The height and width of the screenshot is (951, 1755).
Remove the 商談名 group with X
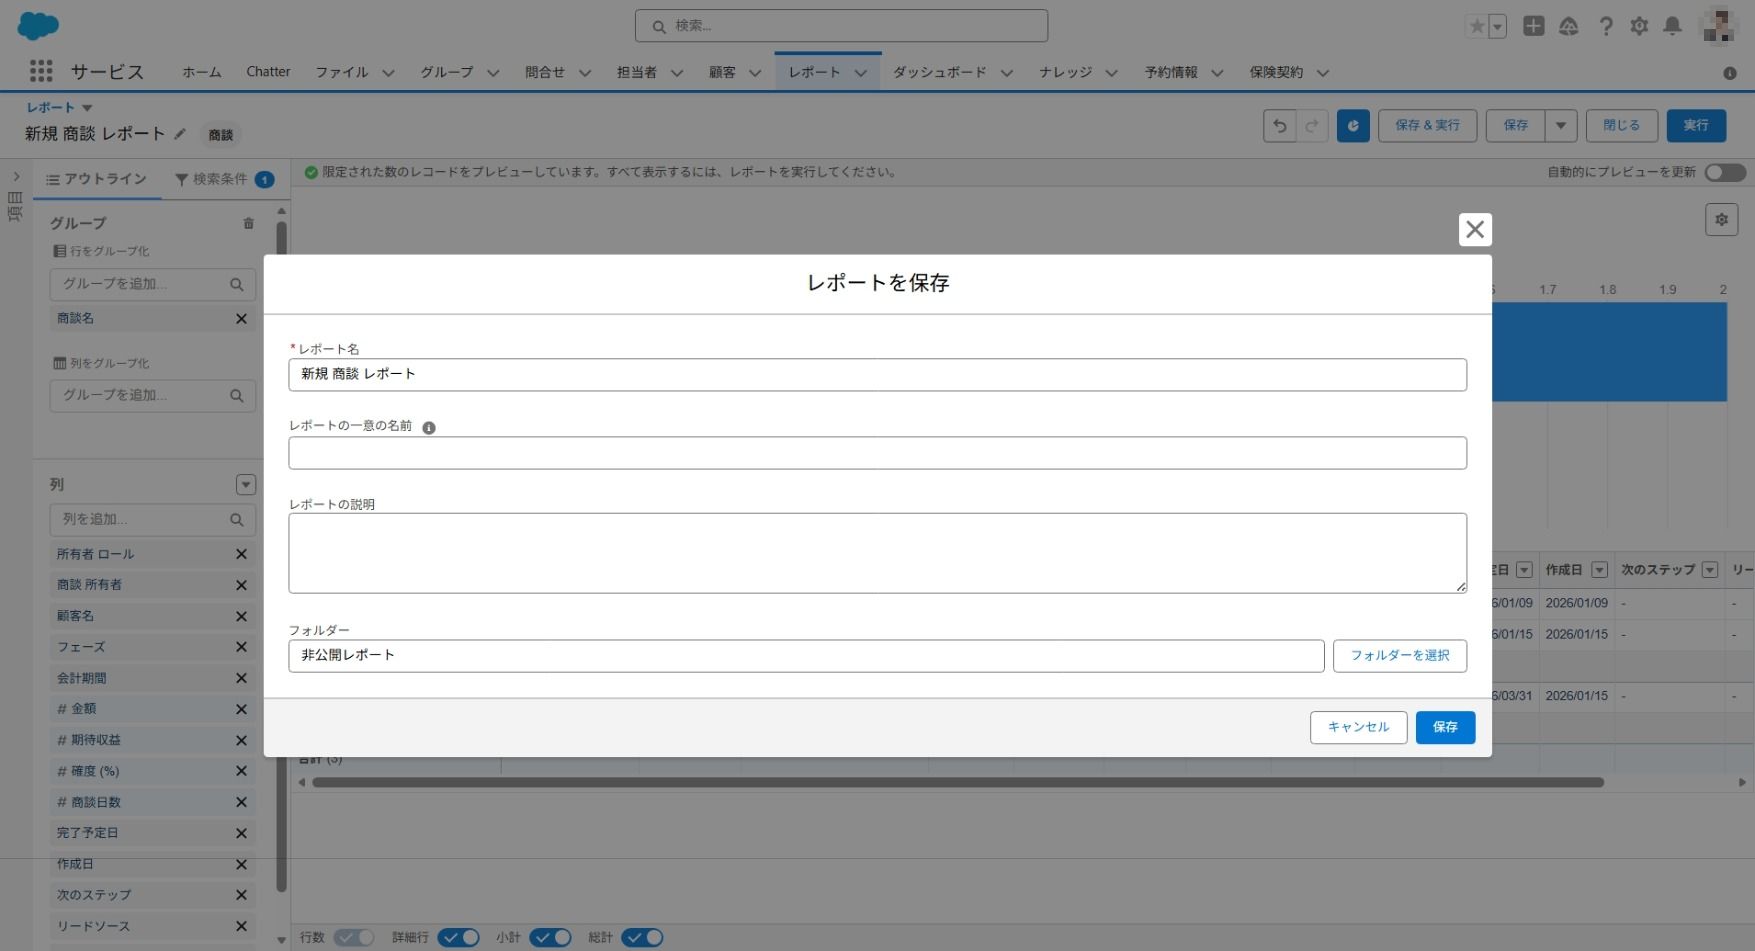241,319
